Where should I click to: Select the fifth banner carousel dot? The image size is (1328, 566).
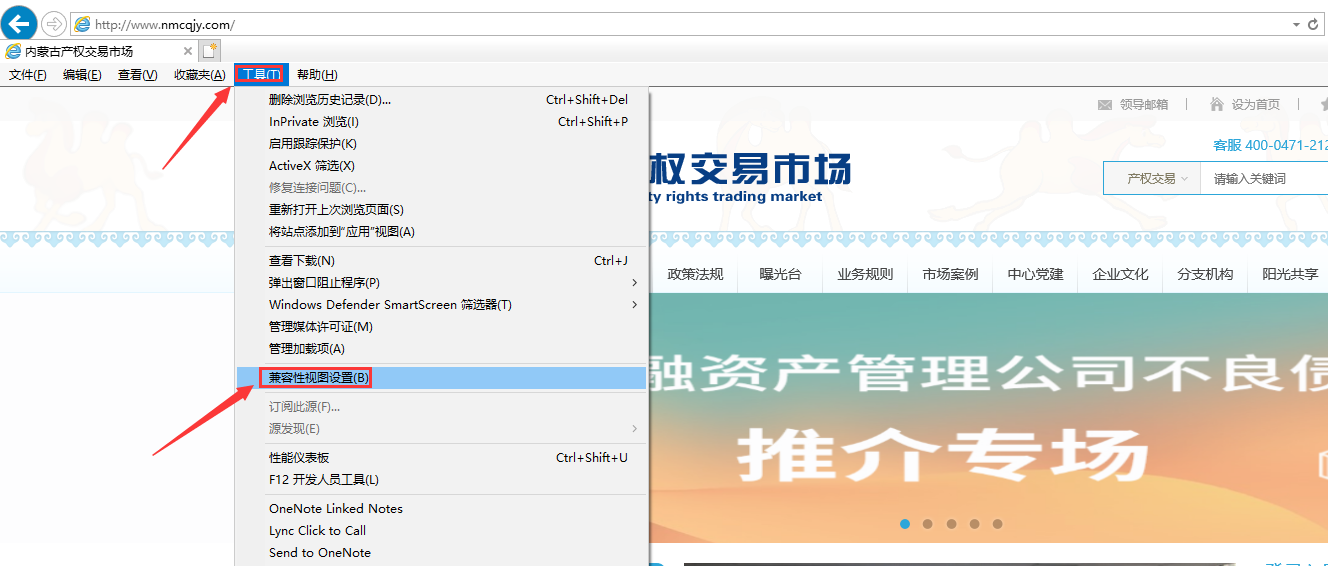(997, 523)
